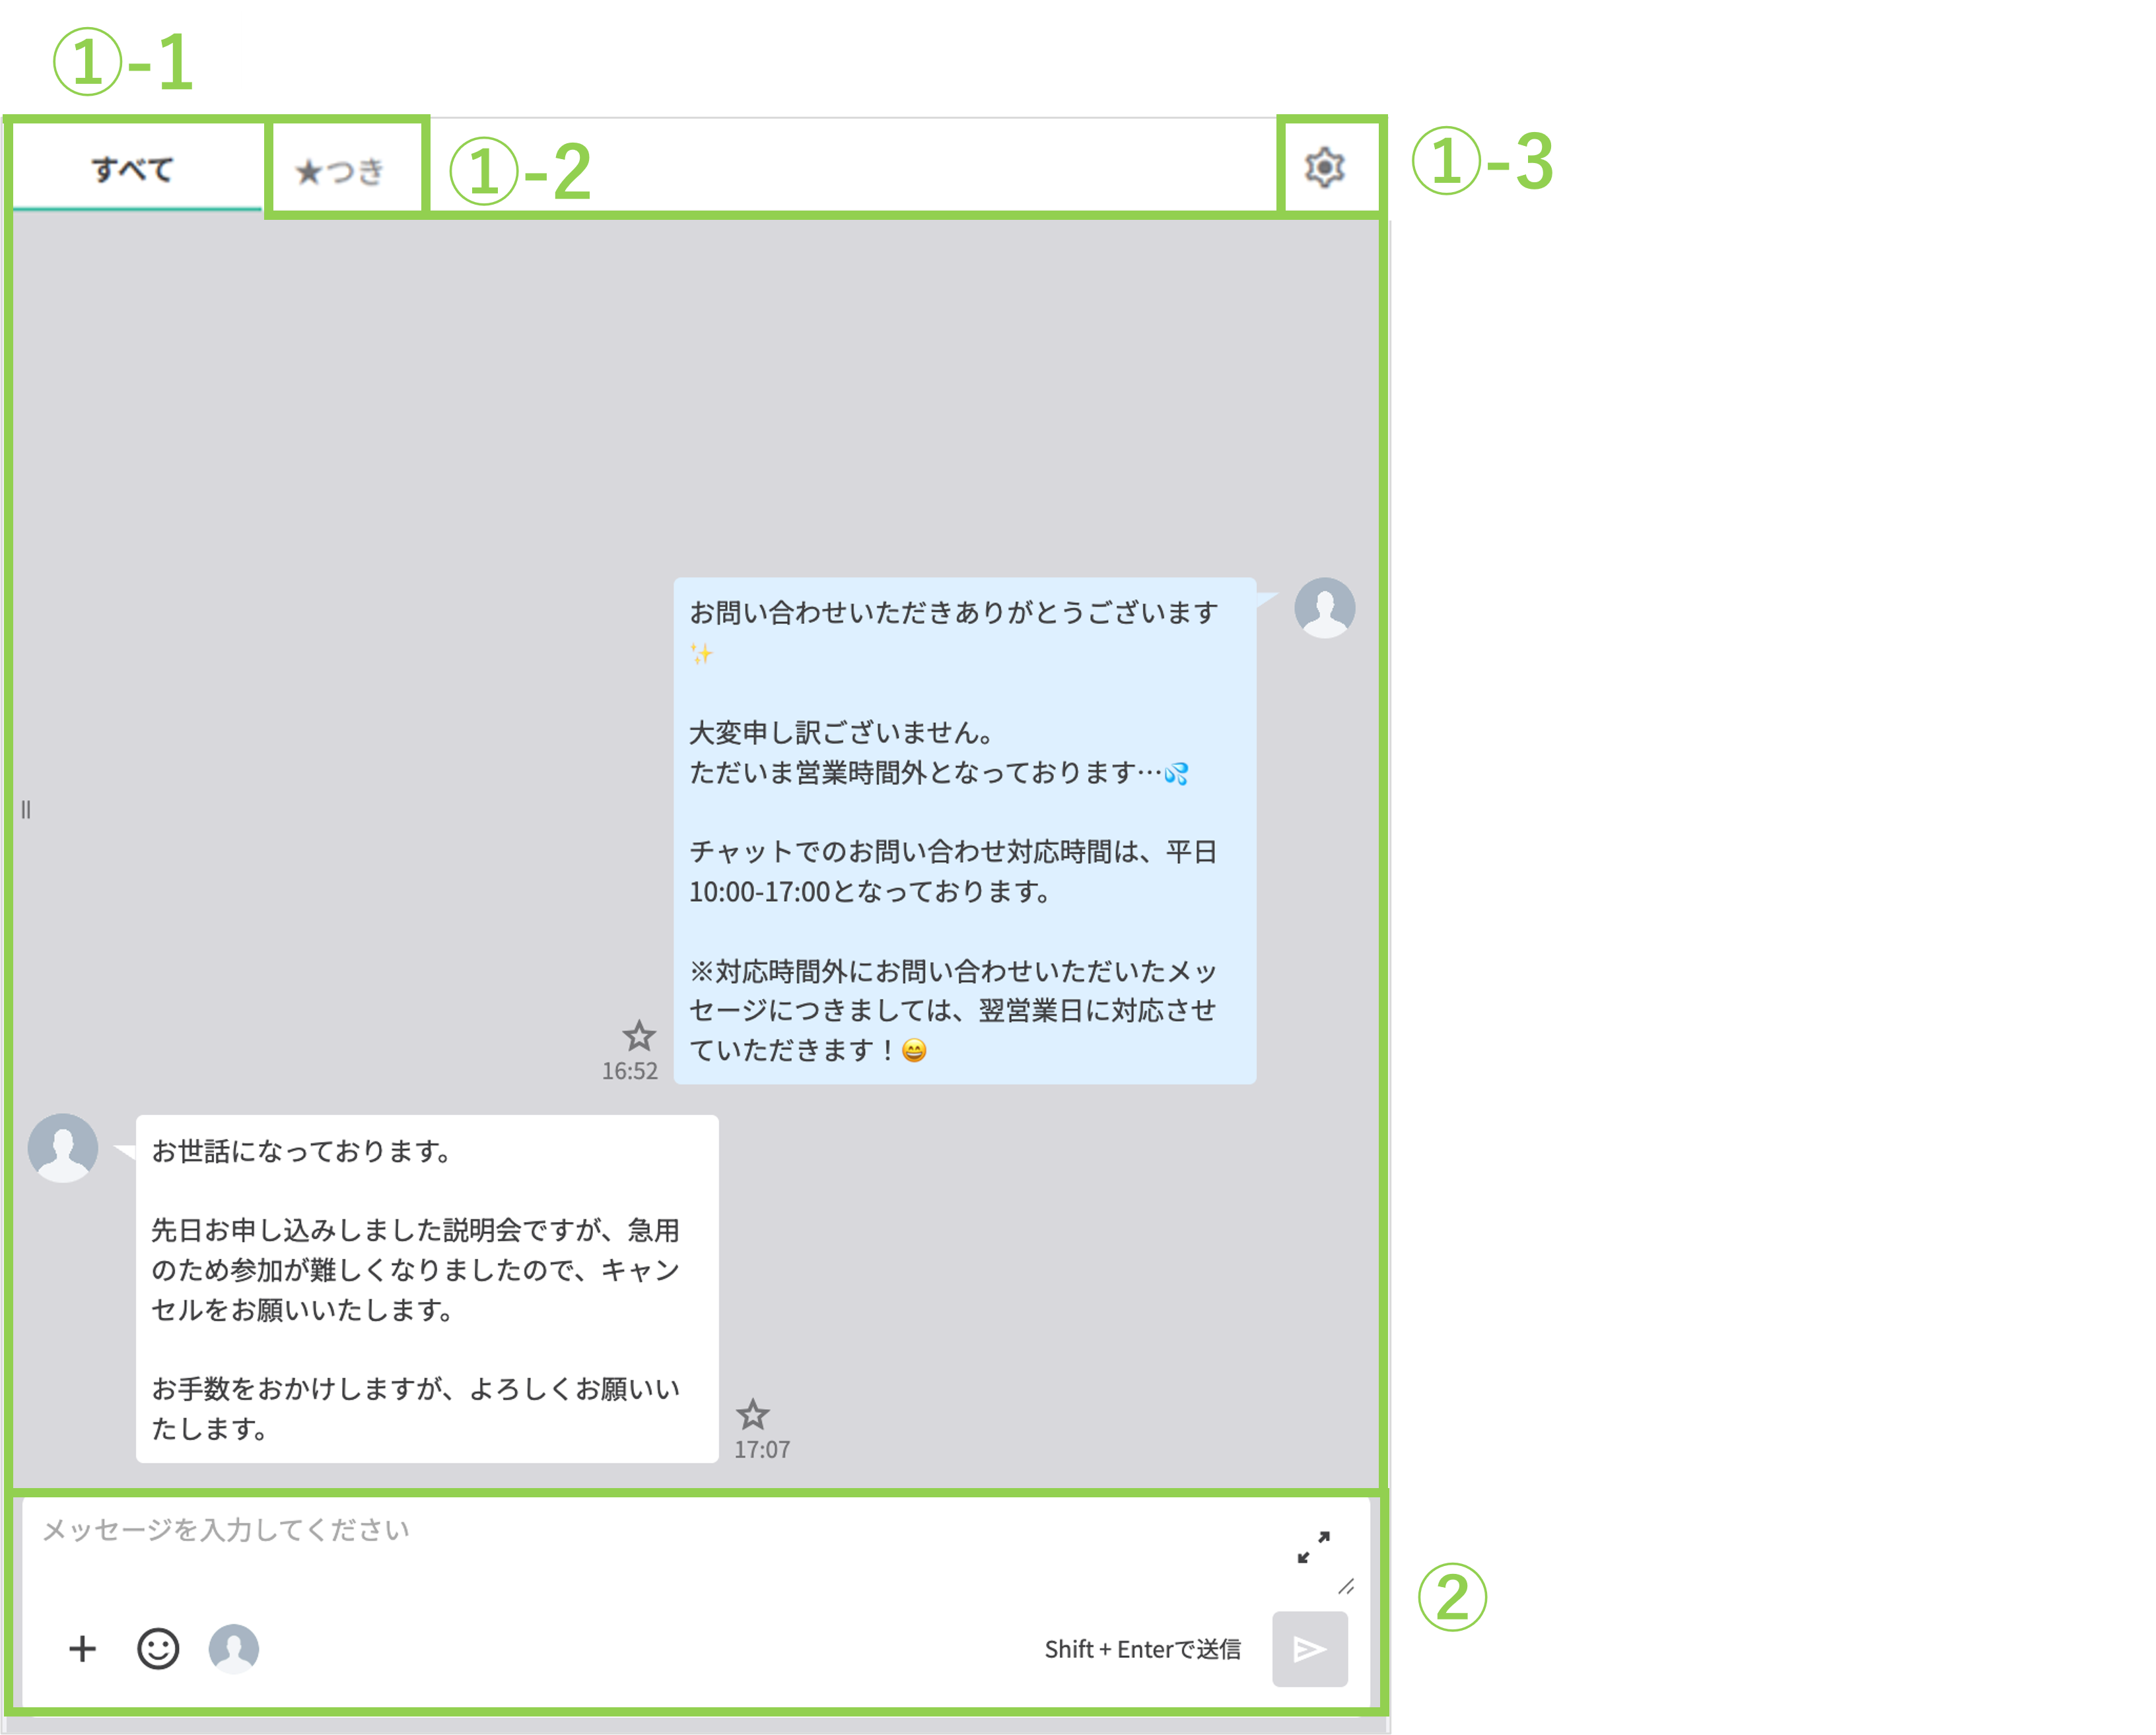Click the avatar beside the 16:52 auto-reply message
Screen dimensions: 2156x1735
1326,608
